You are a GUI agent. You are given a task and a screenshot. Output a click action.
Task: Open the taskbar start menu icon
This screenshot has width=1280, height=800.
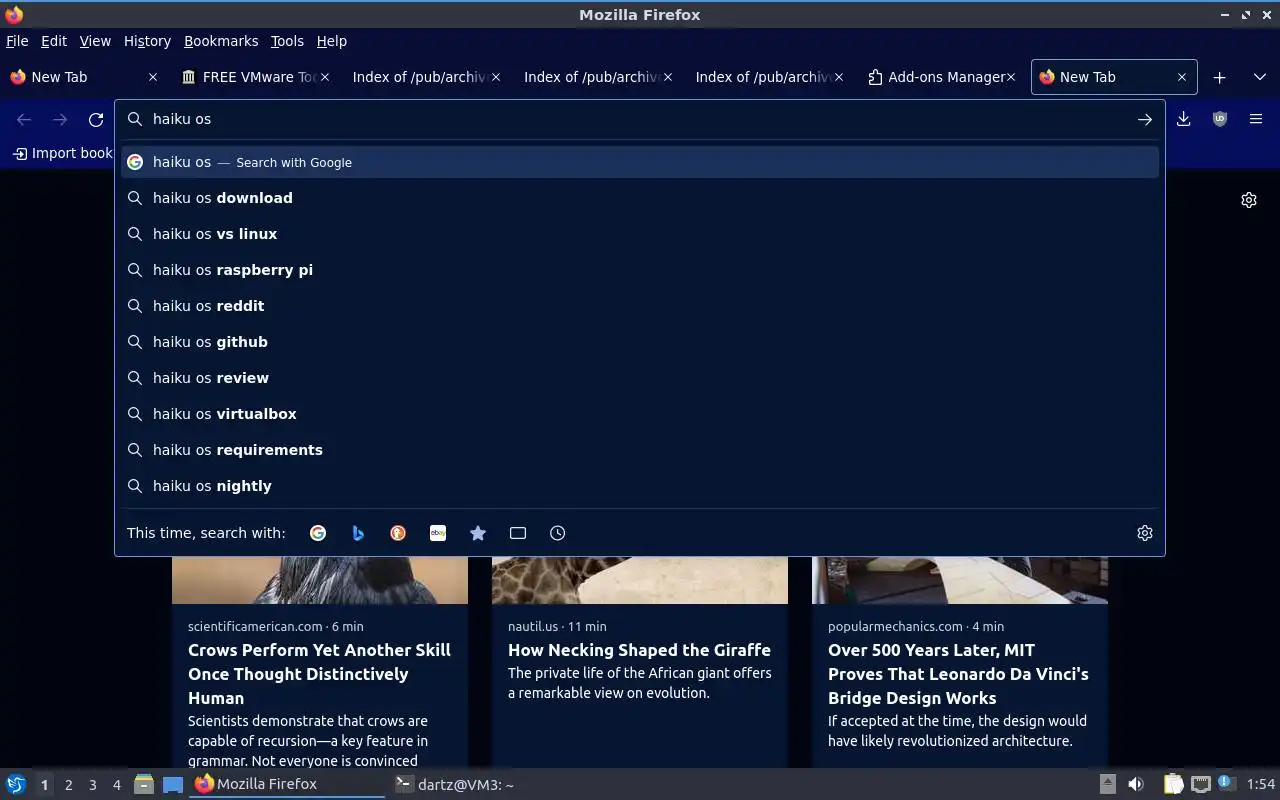click(16, 784)
